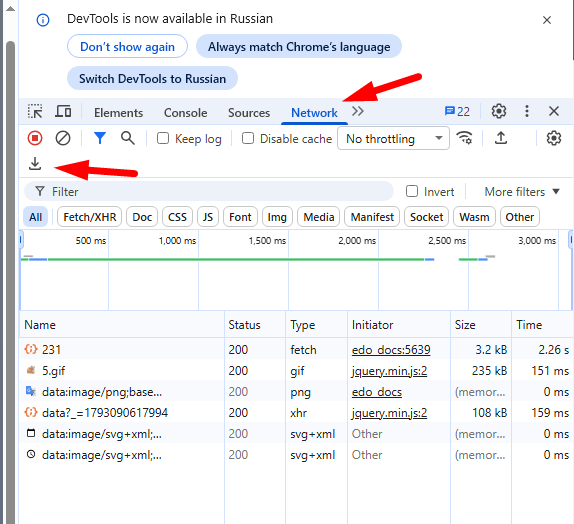Switch to the Sources tab
This screenshot has height=524, width=574.
[249, 113]
